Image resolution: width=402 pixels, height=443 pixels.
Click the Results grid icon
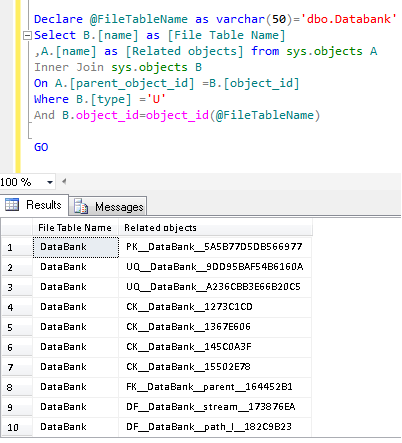(x=12, y=204)
